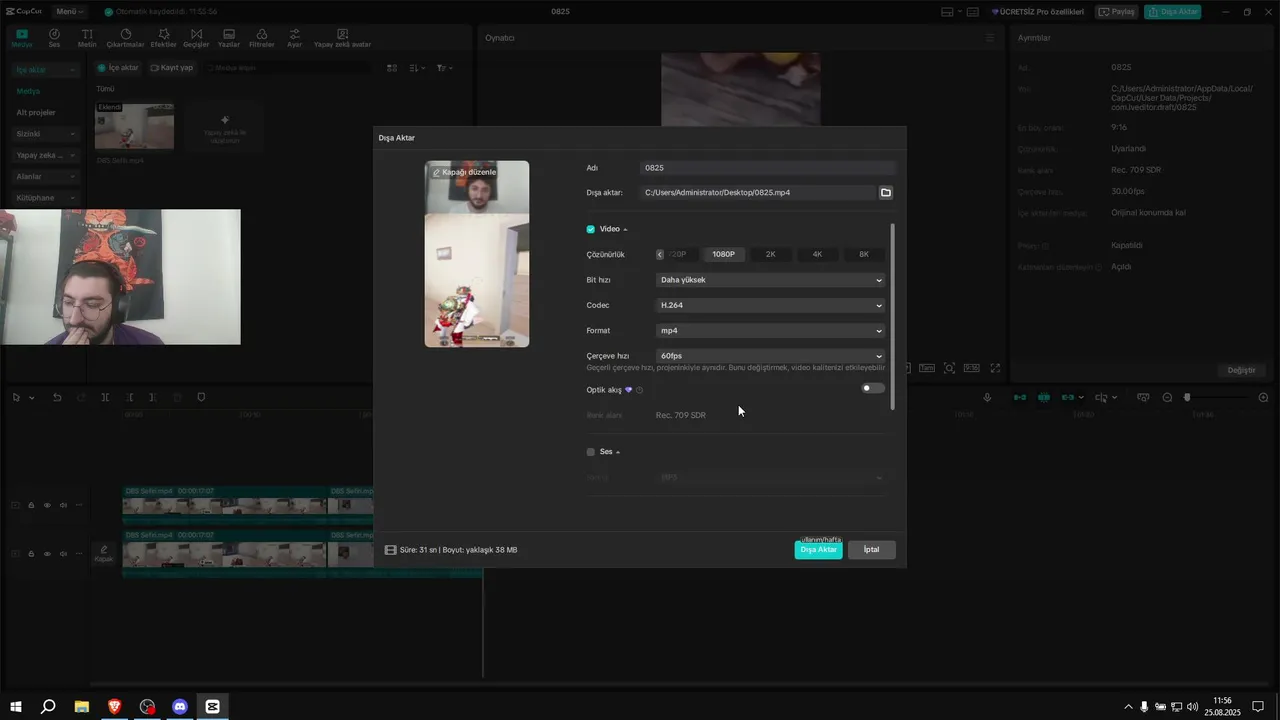Click the İptal cancel button
Screen dimensions: 1280x720
pyautogui.click(x=871, y=550)
